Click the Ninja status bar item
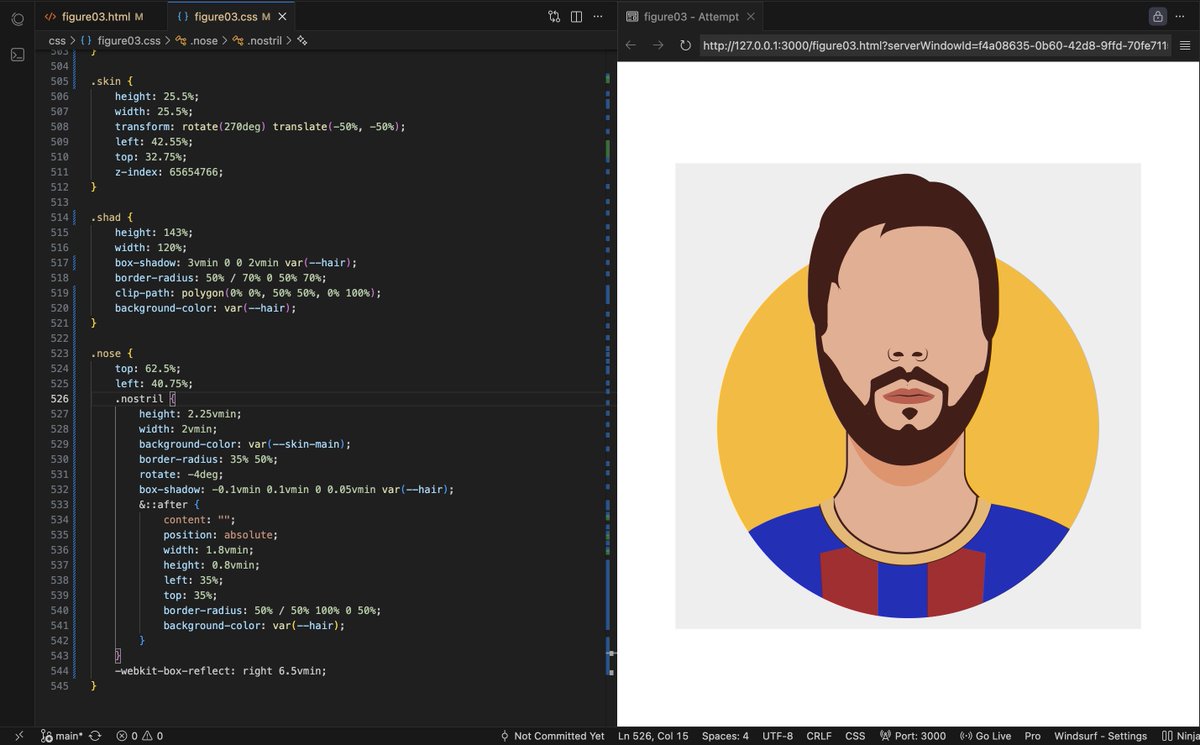Screen dimensions: 1200x745 pos(1180,736)
